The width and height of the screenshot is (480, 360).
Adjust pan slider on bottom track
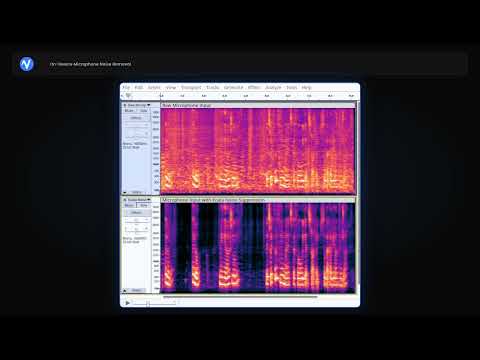tap(137, 229)
